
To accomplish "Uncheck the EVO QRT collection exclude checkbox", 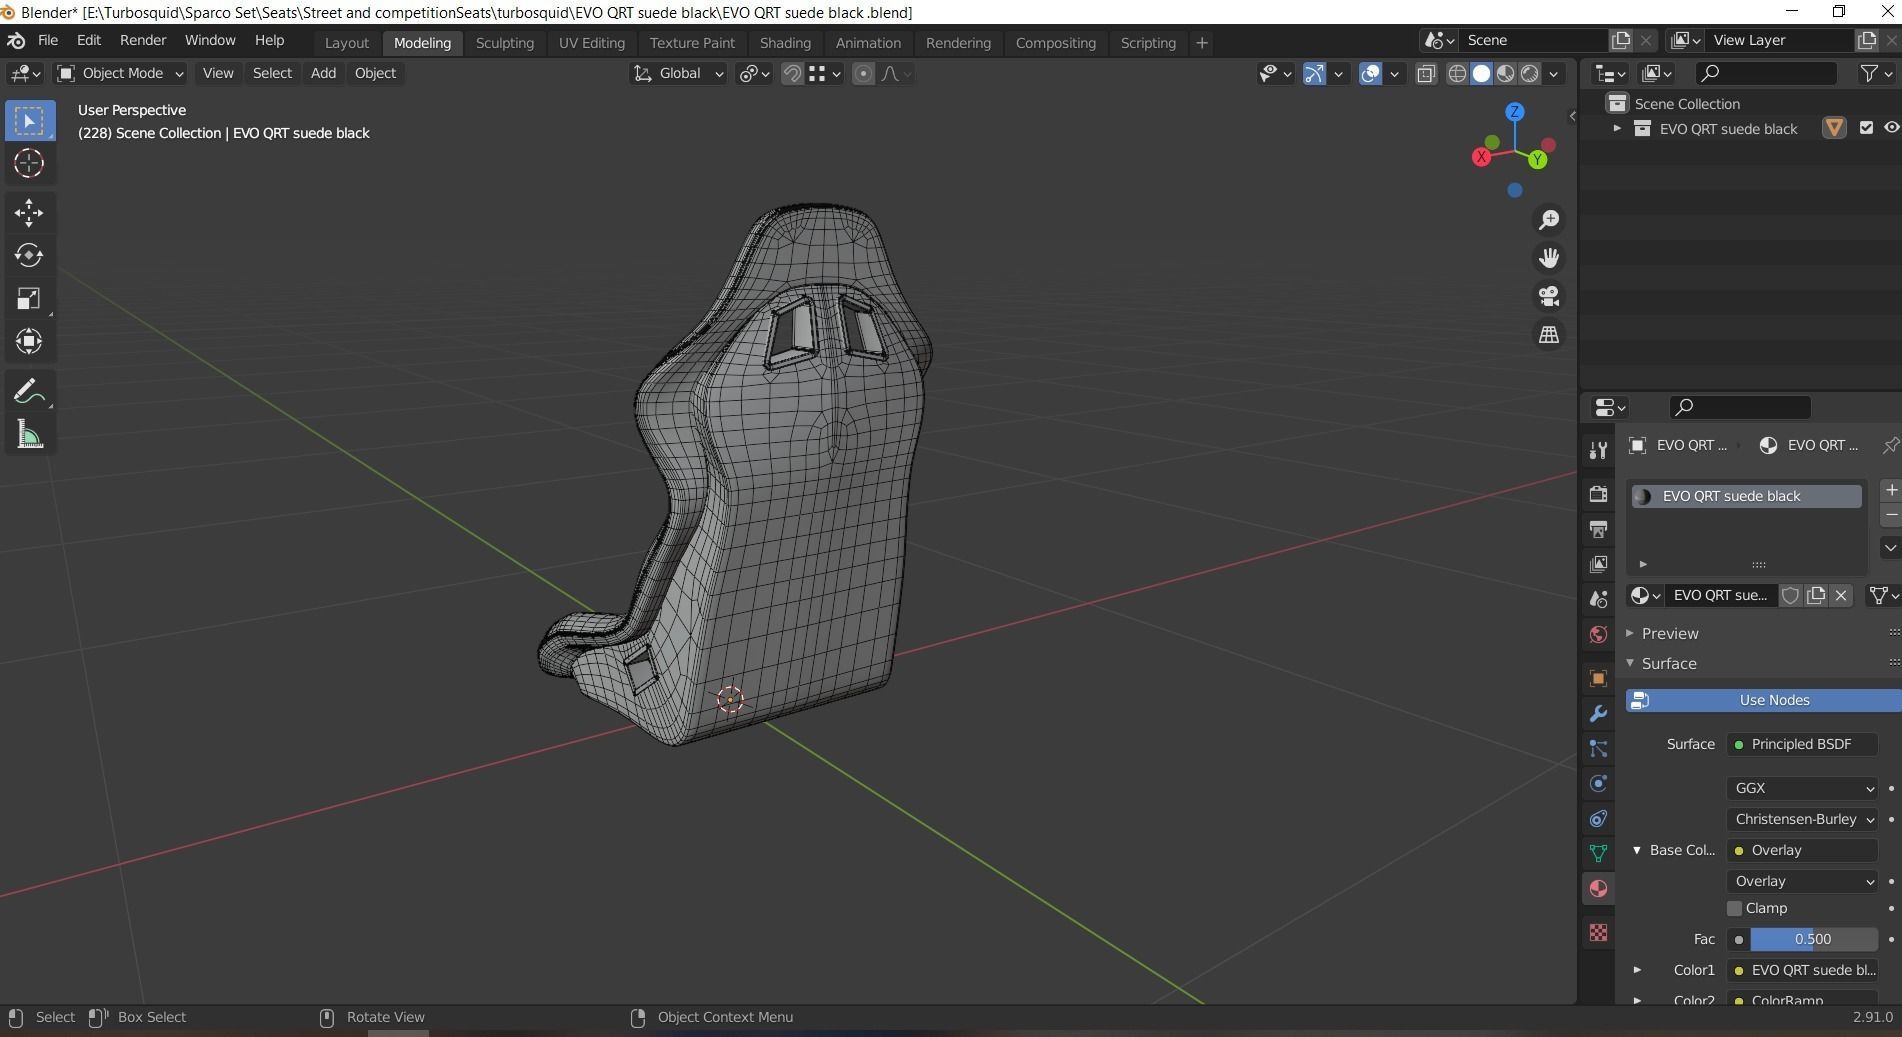I will coord(1866,128).
